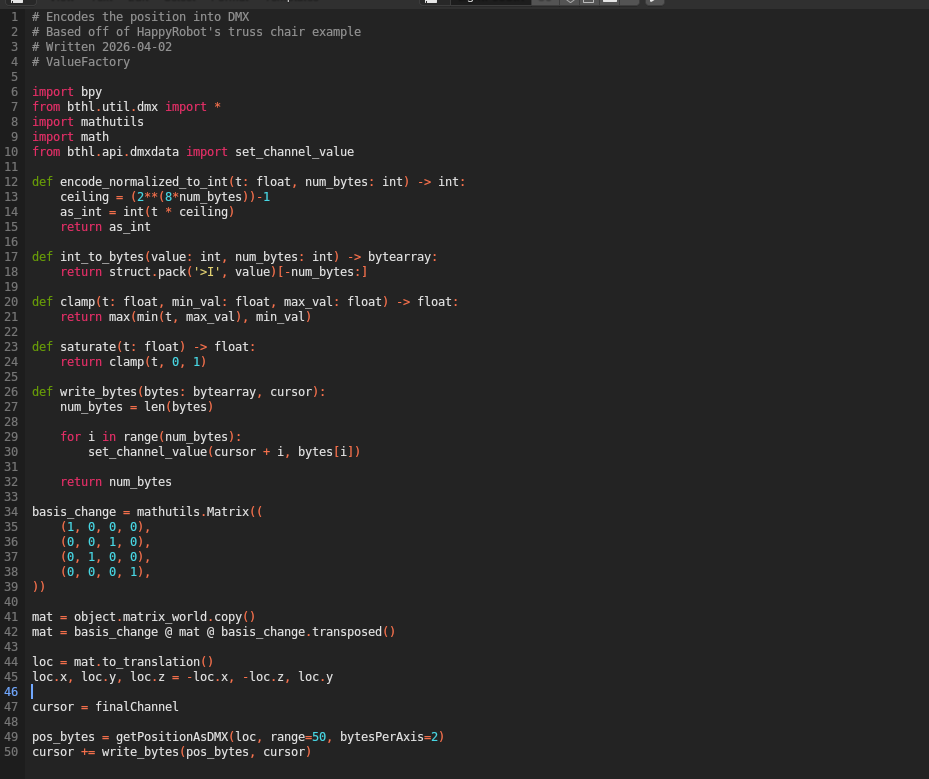The image size is (929, 779).
Task: Click the 'cursor = finalChannel' line
Action: click(x=105, y=707)
